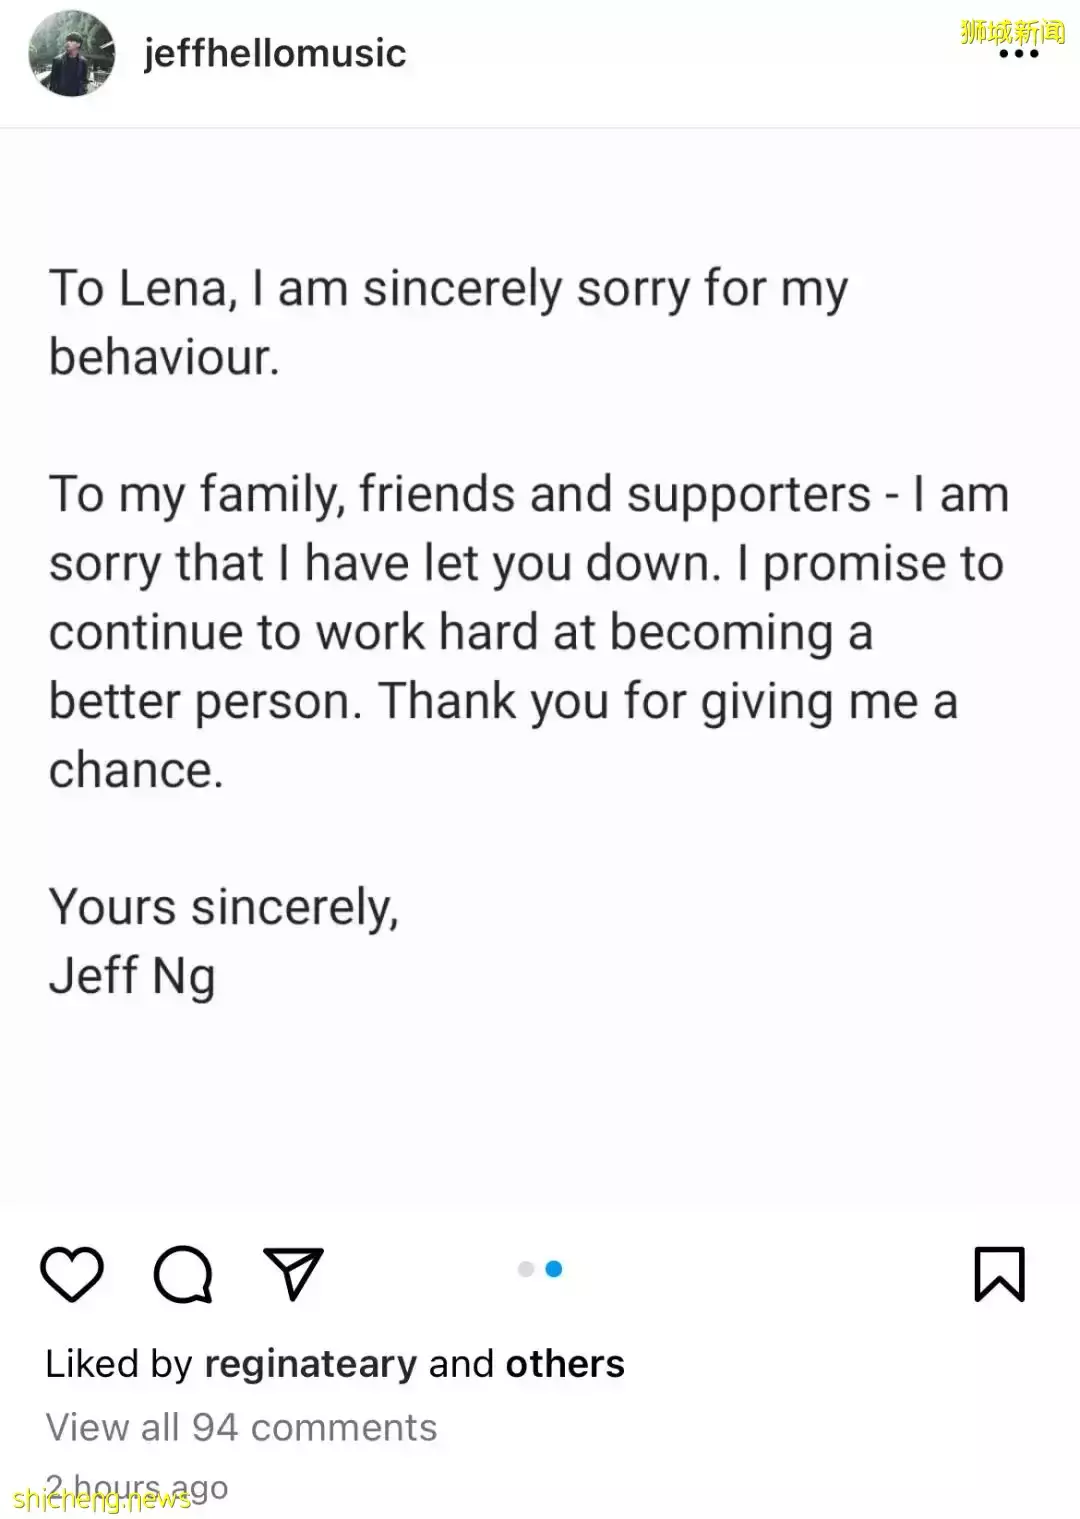The height and width of the screenshot is (1519, 1080).
Task: Open the three-dot more options menu
Action: 1019,54
